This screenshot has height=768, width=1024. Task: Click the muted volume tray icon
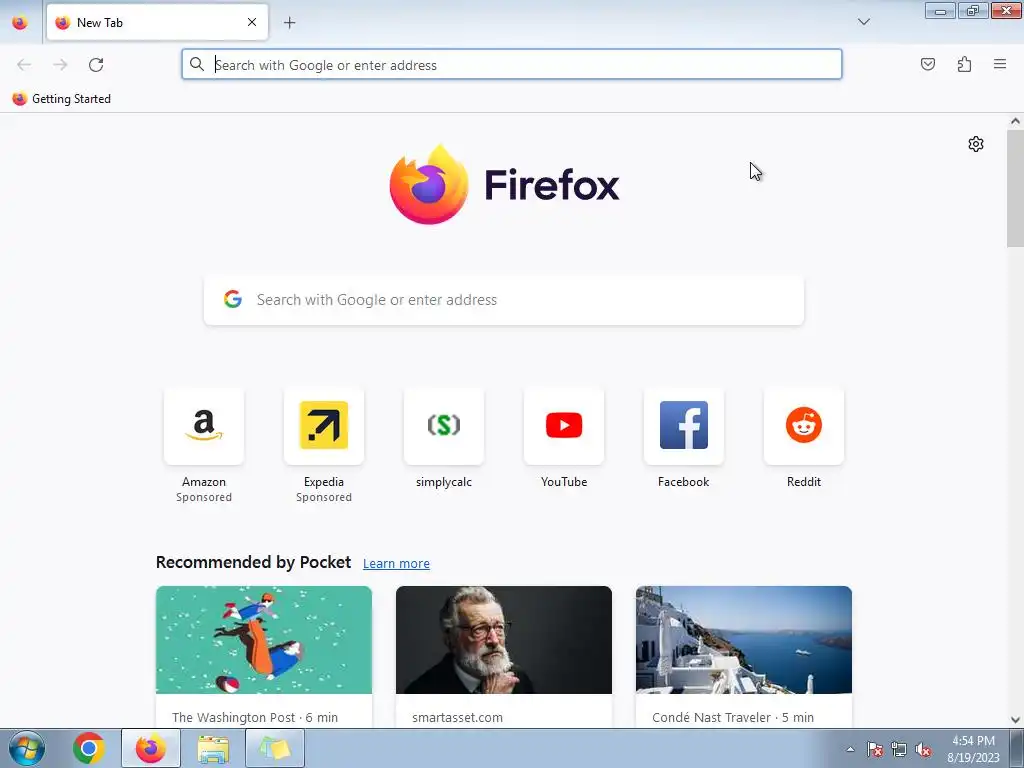(x=923, y=749)
